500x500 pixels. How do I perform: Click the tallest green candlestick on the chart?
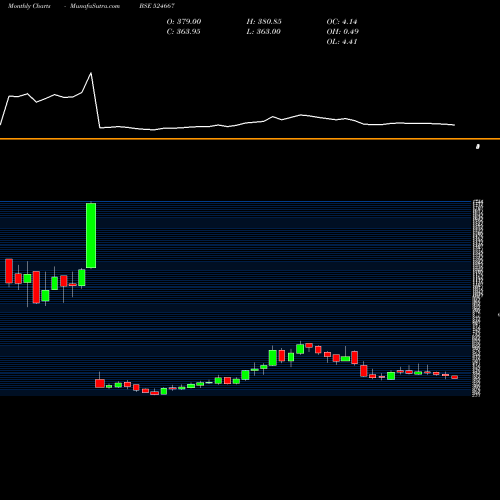click(91, 235)
